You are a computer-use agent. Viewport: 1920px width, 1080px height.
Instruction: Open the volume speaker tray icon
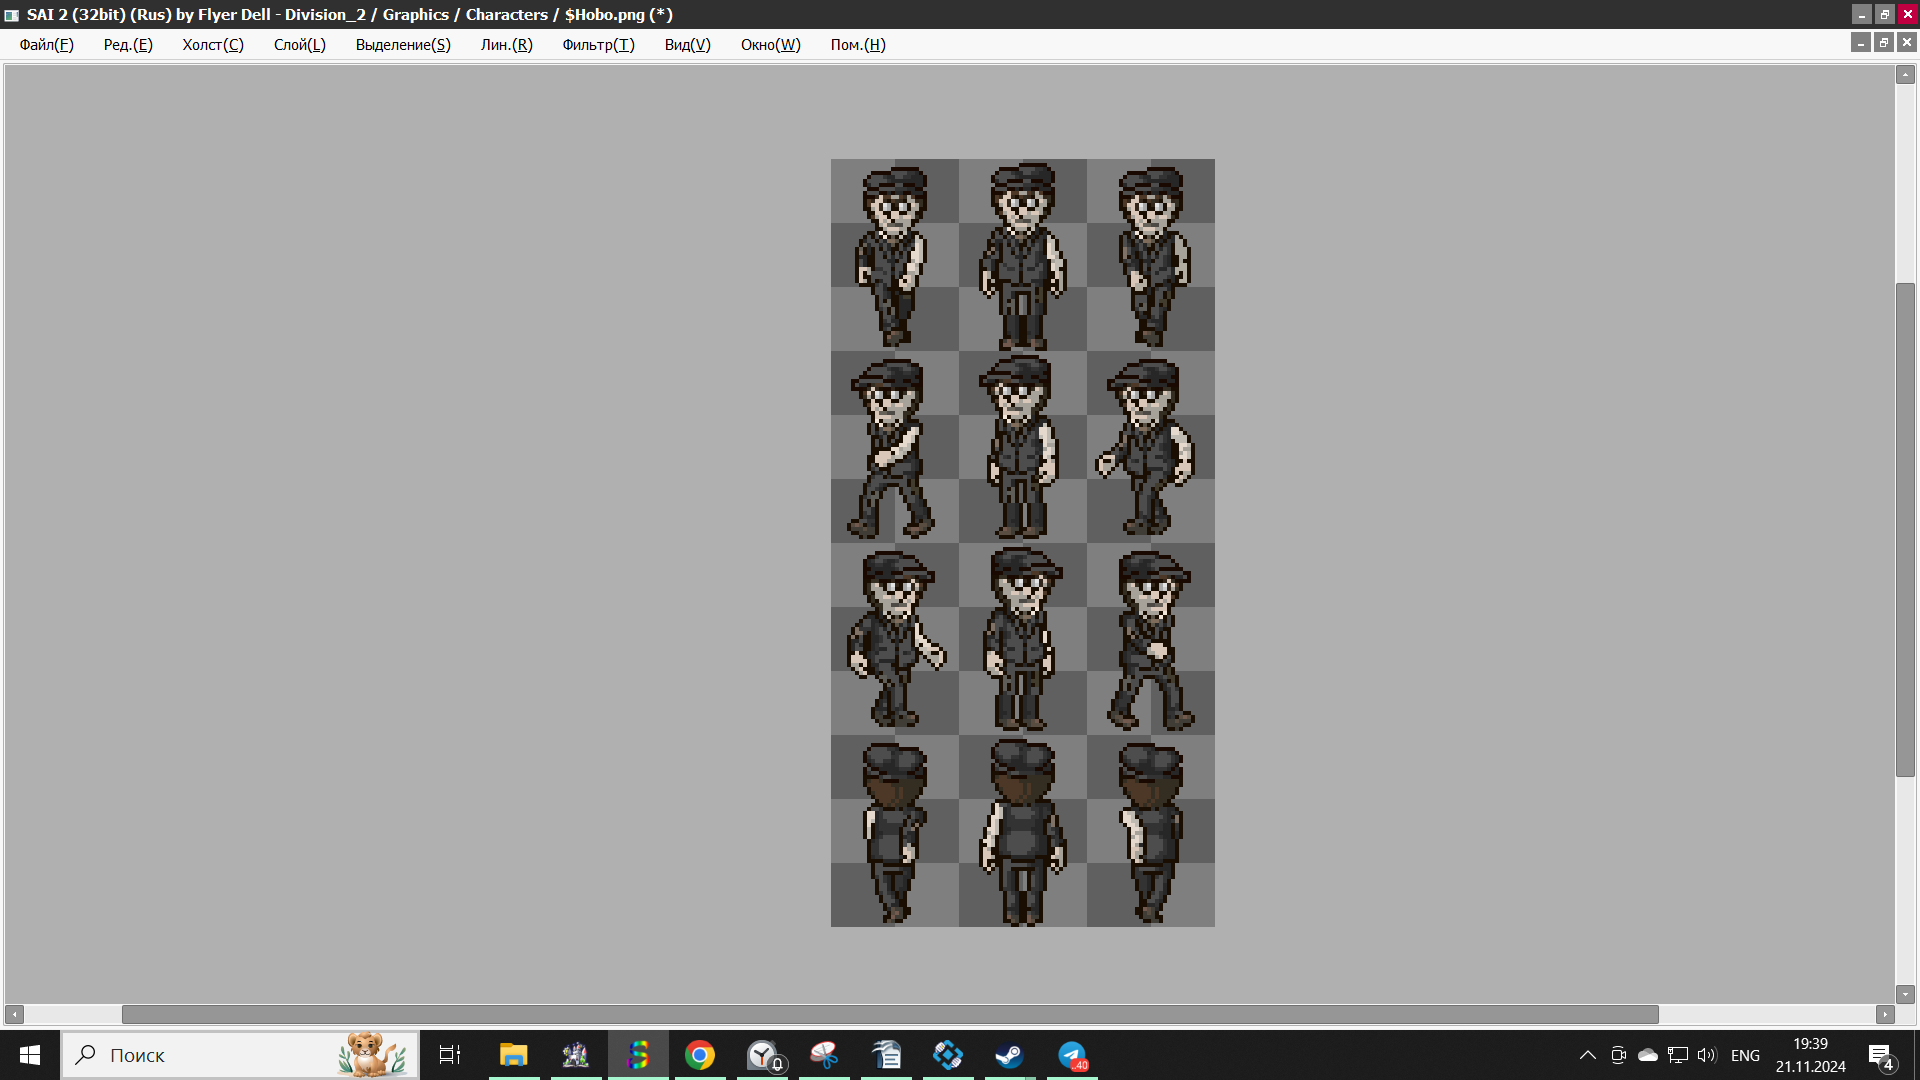(x=1706, y=1055)
